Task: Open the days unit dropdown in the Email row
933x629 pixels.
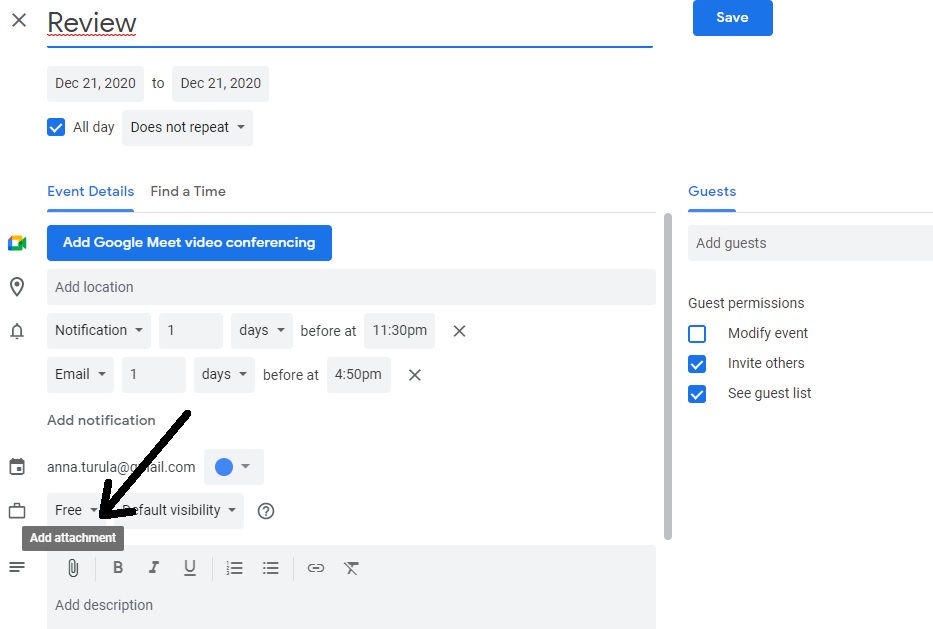Action: point(224,374)
